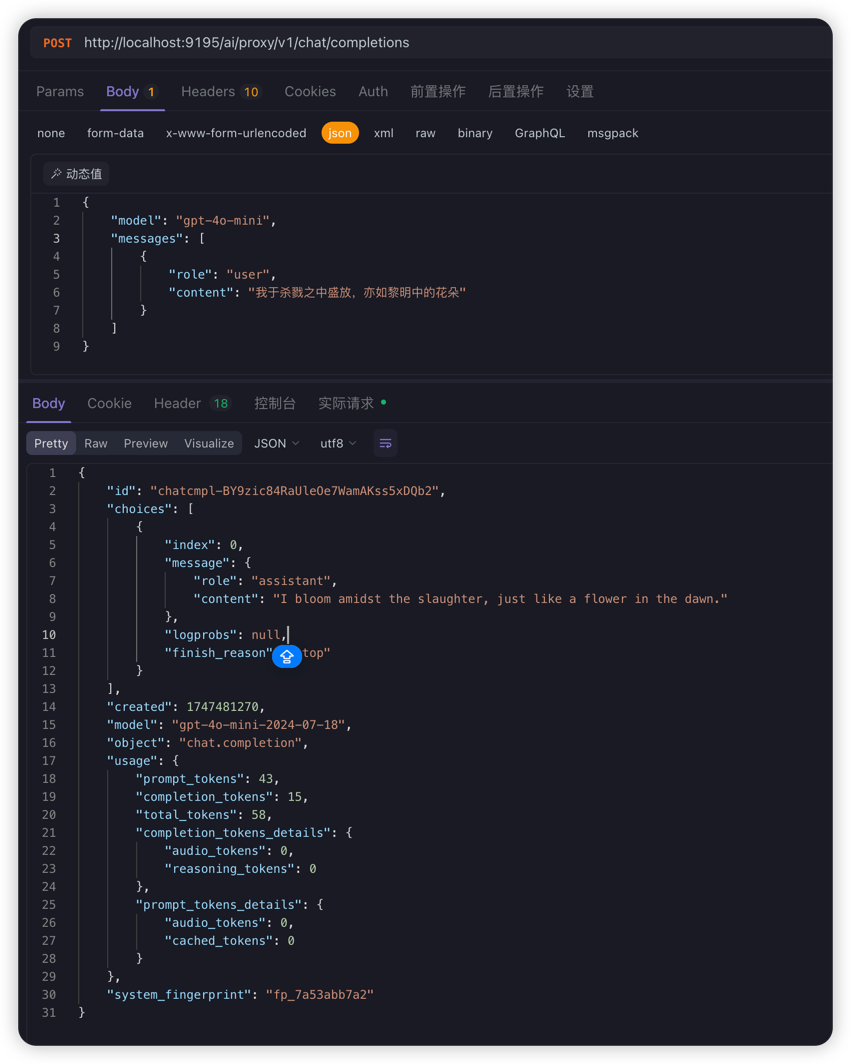Expand the utf8 encoding dropdown
Image resolution: width=851 pixels, height=1064 pixels.
[x=338, y=444]
